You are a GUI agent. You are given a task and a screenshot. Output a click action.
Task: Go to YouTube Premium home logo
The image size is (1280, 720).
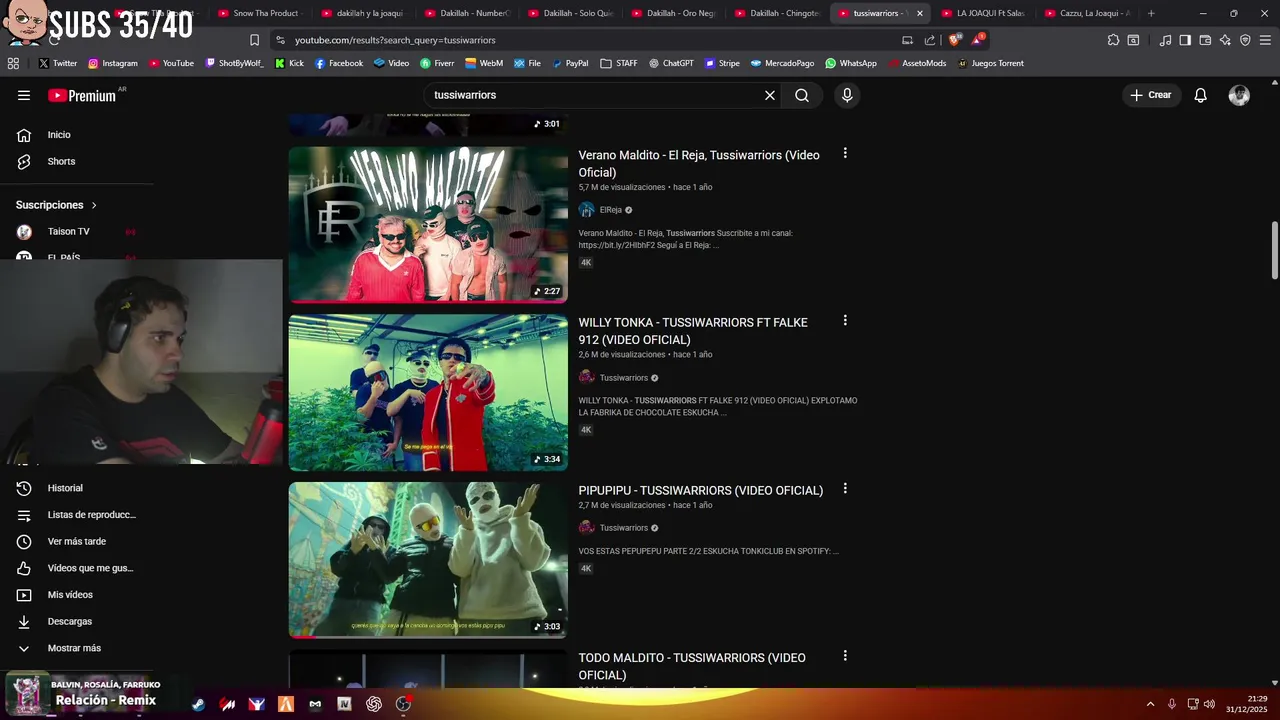[82, 95]
